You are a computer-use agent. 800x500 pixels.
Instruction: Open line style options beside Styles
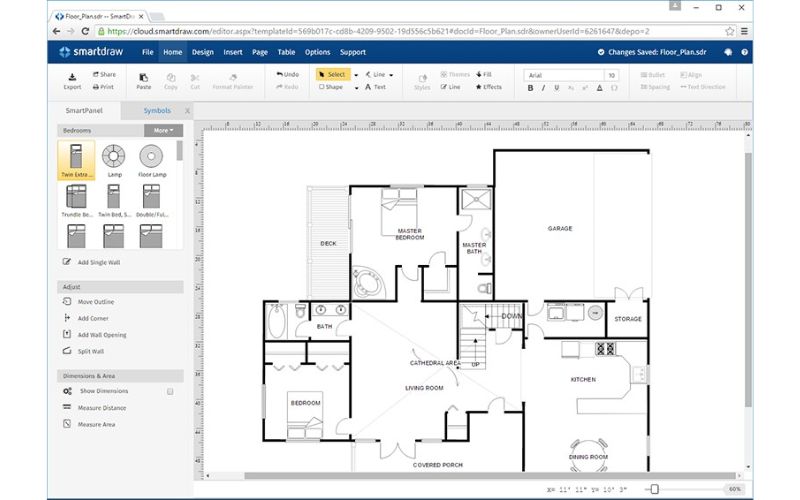coord(451,87)
